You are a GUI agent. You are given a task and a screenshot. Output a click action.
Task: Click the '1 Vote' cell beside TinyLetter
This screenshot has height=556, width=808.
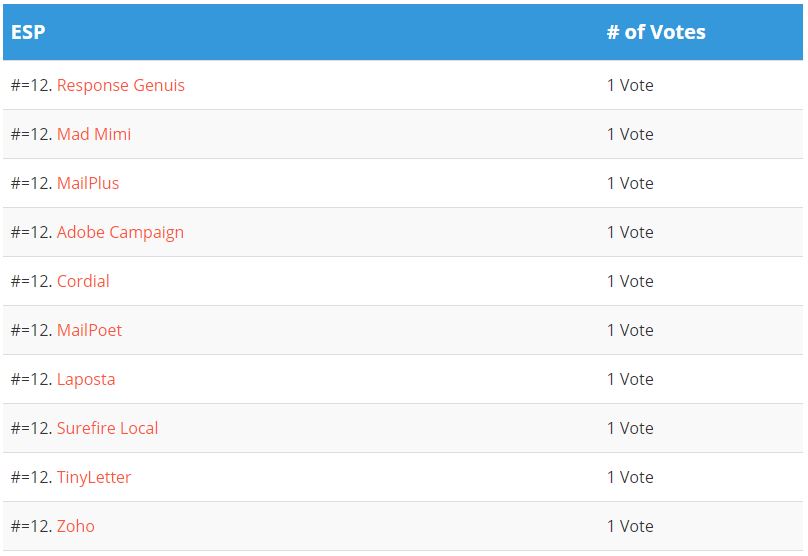coord(630,477)
